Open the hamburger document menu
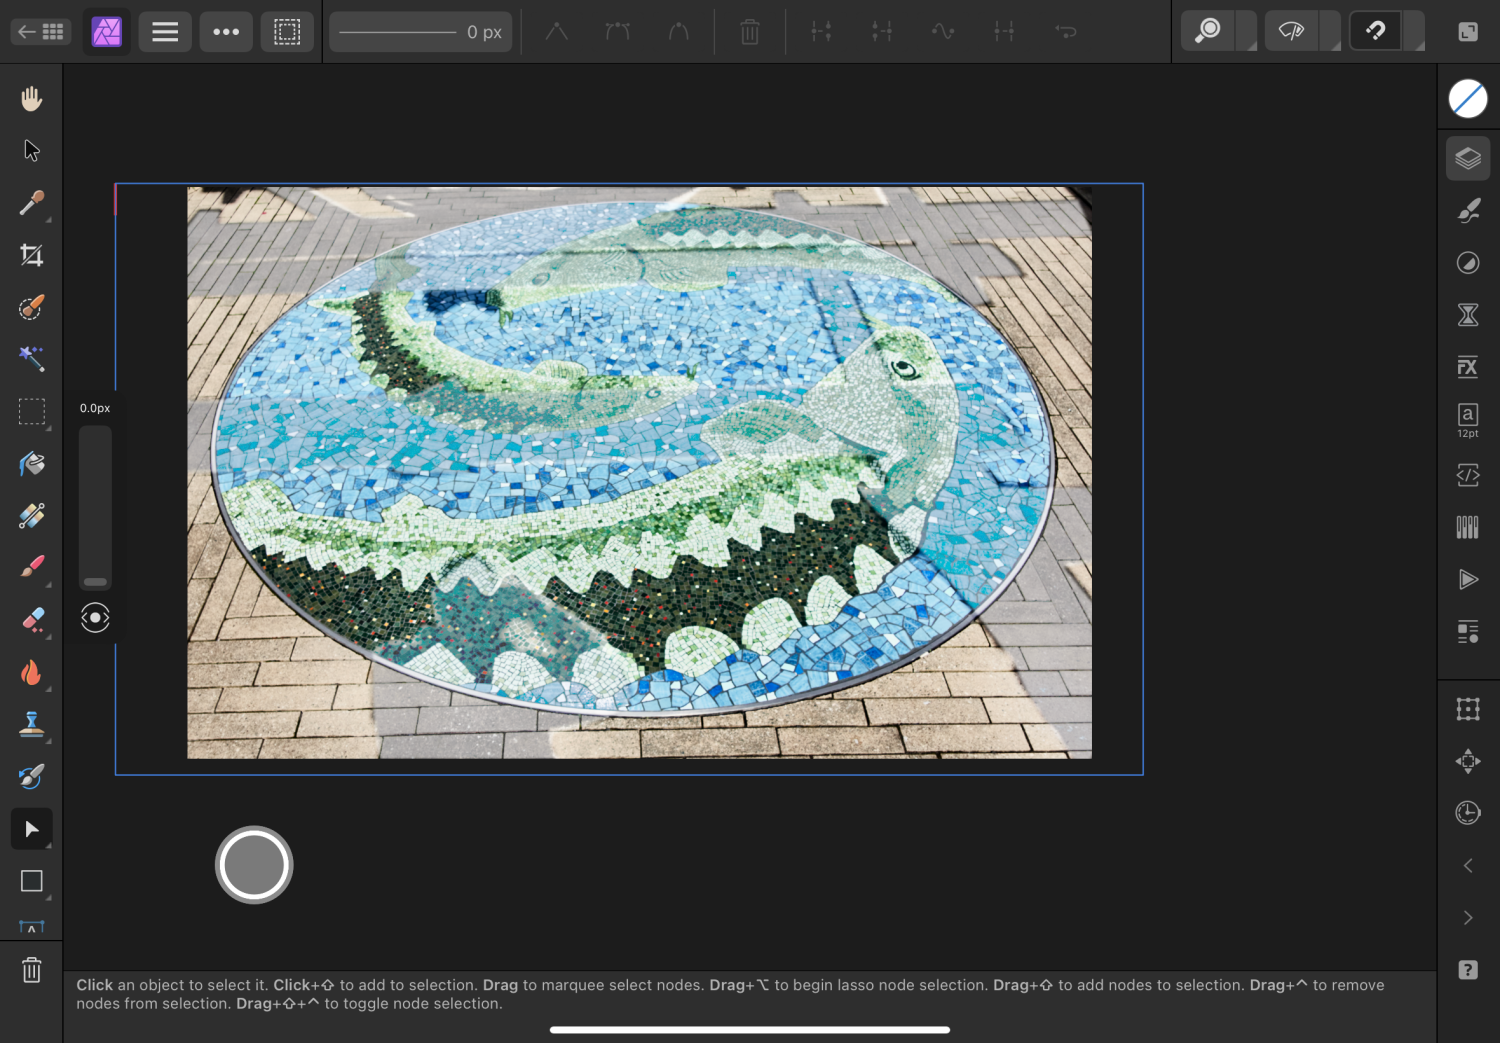 point(165,32)
